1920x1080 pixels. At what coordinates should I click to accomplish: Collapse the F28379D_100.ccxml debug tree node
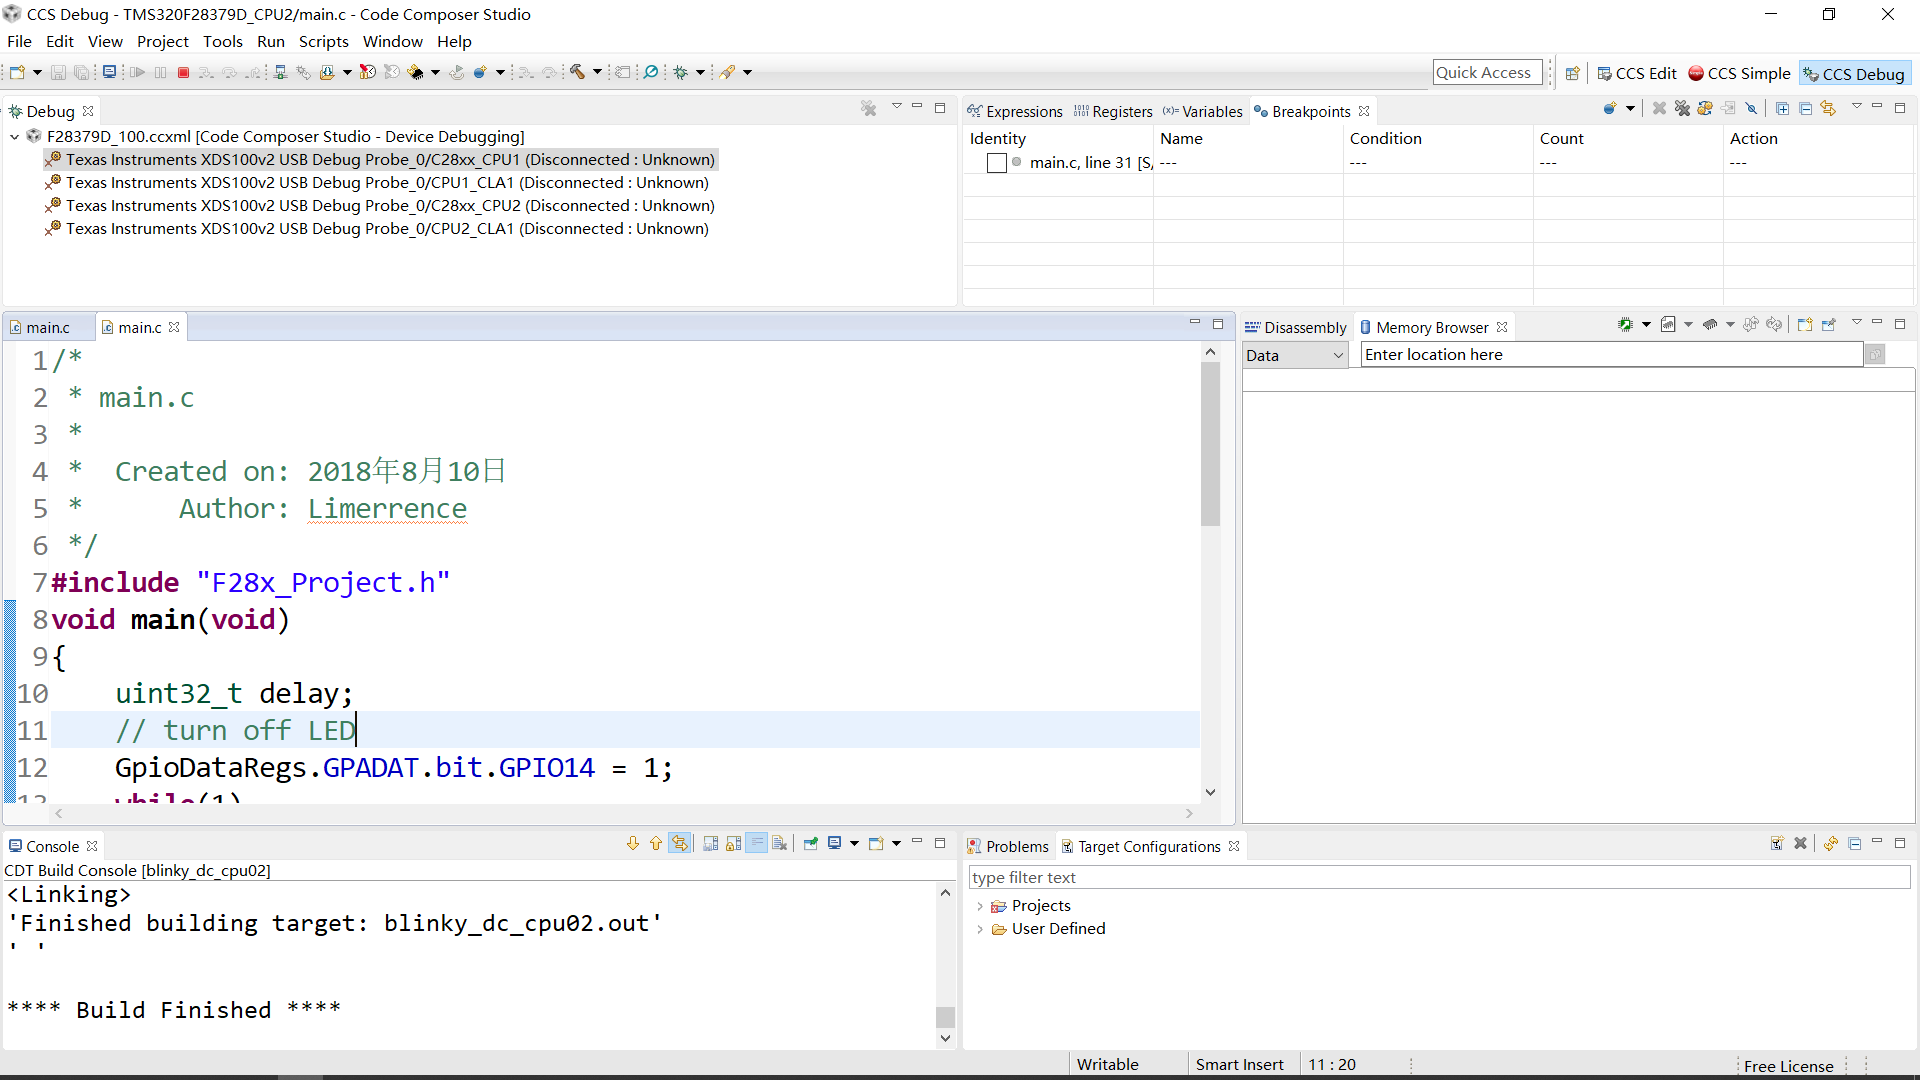pos(15,136)
